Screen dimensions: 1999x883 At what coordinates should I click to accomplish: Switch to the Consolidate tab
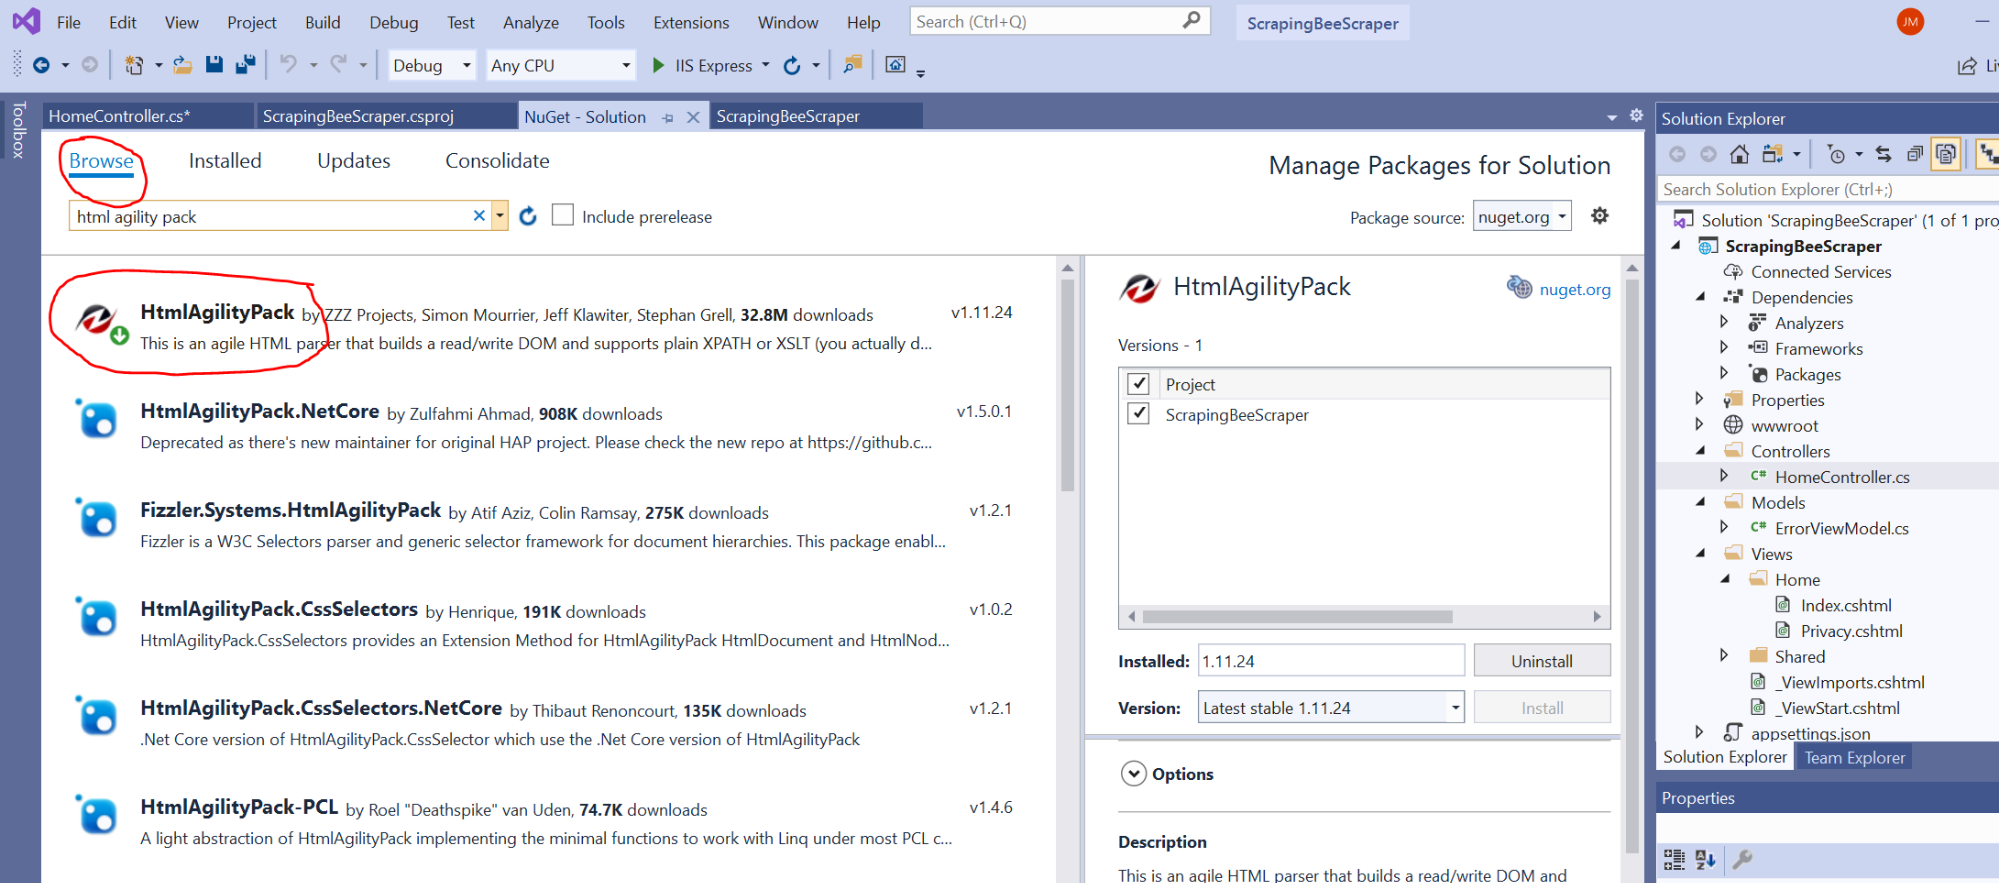click(x=497, y=161)
